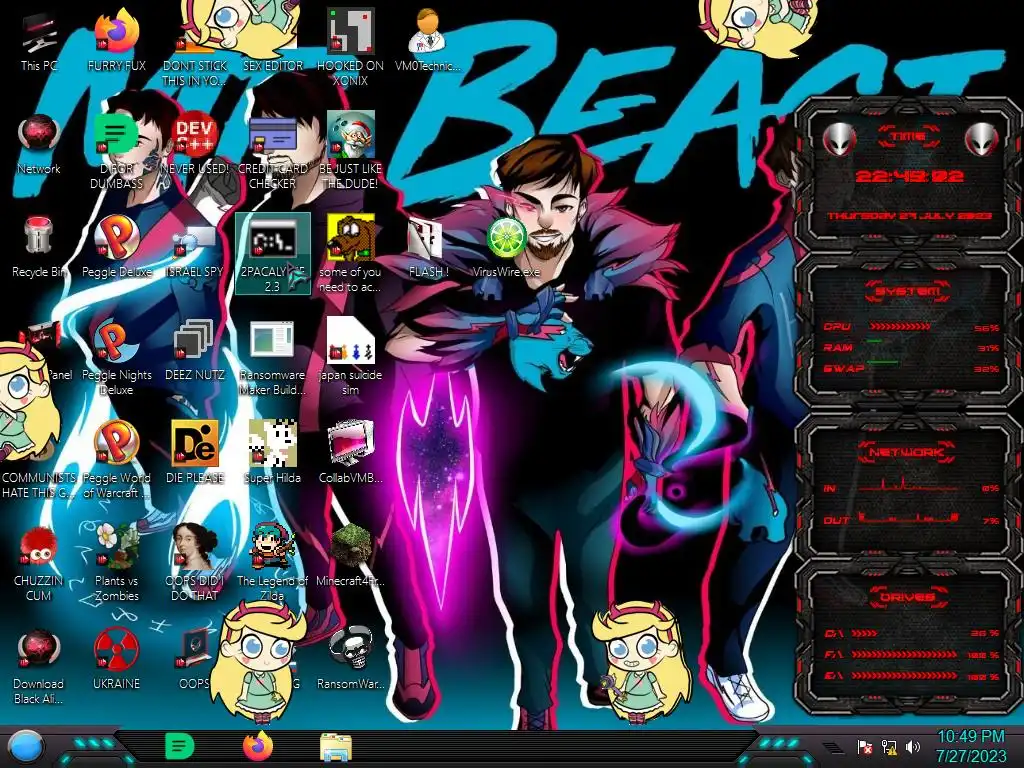This screenshot has height=768, width=1024.
Task: Open the Recycle Bin
Action: click(x=39, y=248)
